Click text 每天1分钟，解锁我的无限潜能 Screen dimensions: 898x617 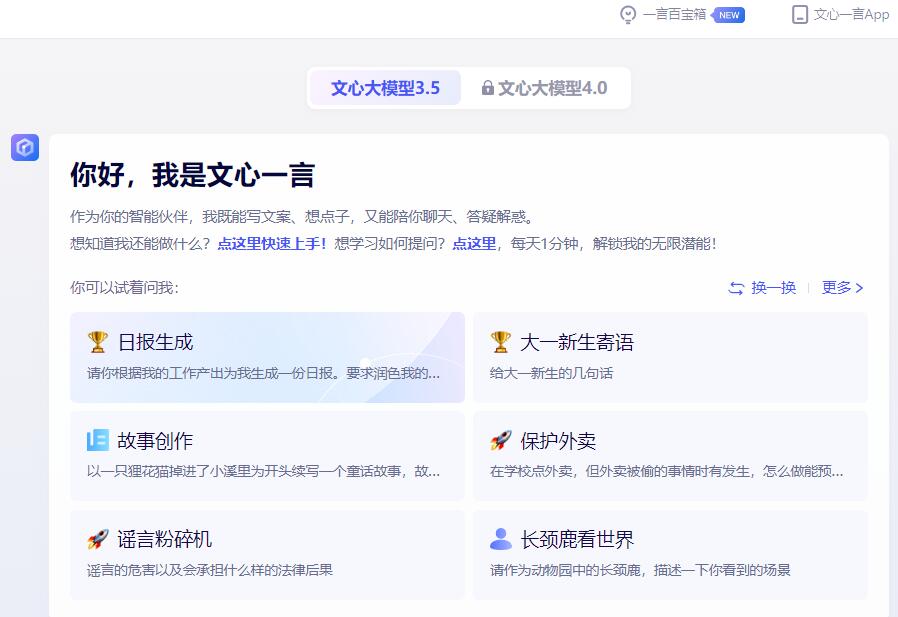[x=613, y=243]
